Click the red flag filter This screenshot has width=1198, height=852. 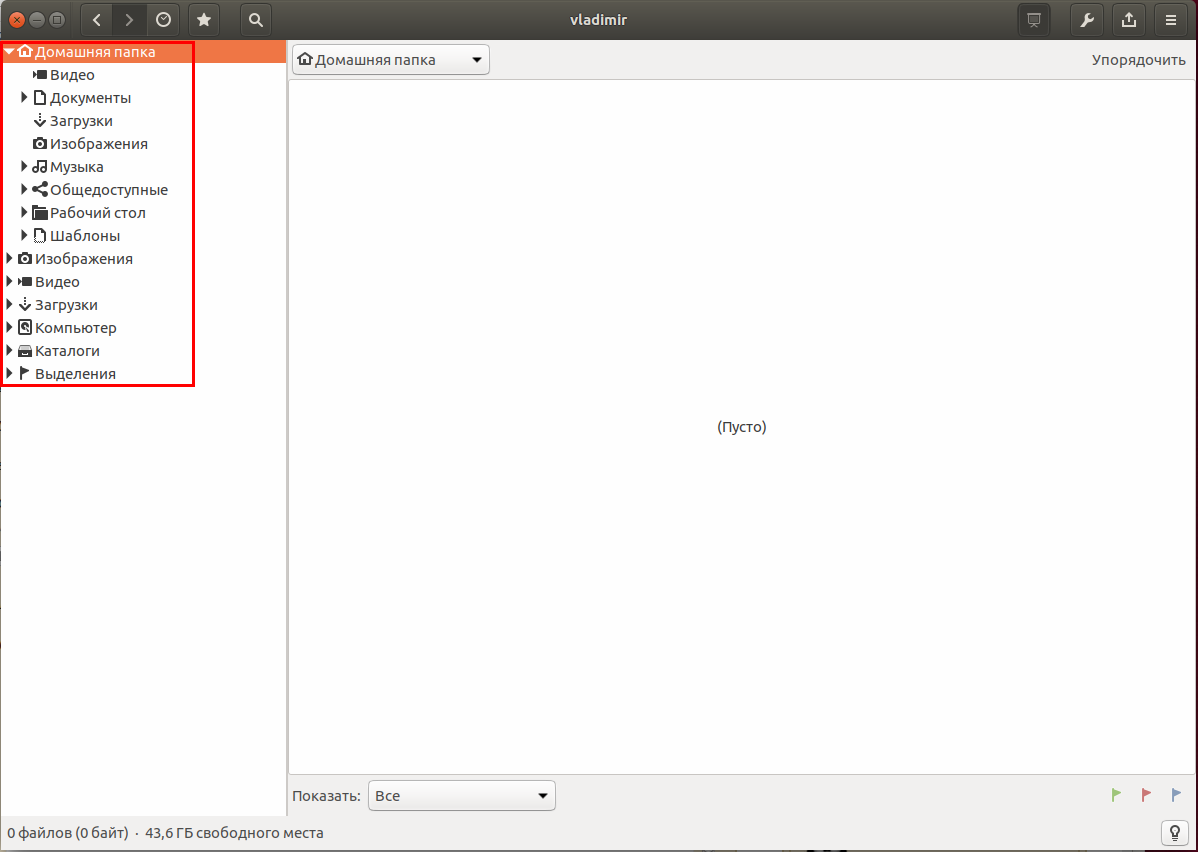(x=1146, y=795)
